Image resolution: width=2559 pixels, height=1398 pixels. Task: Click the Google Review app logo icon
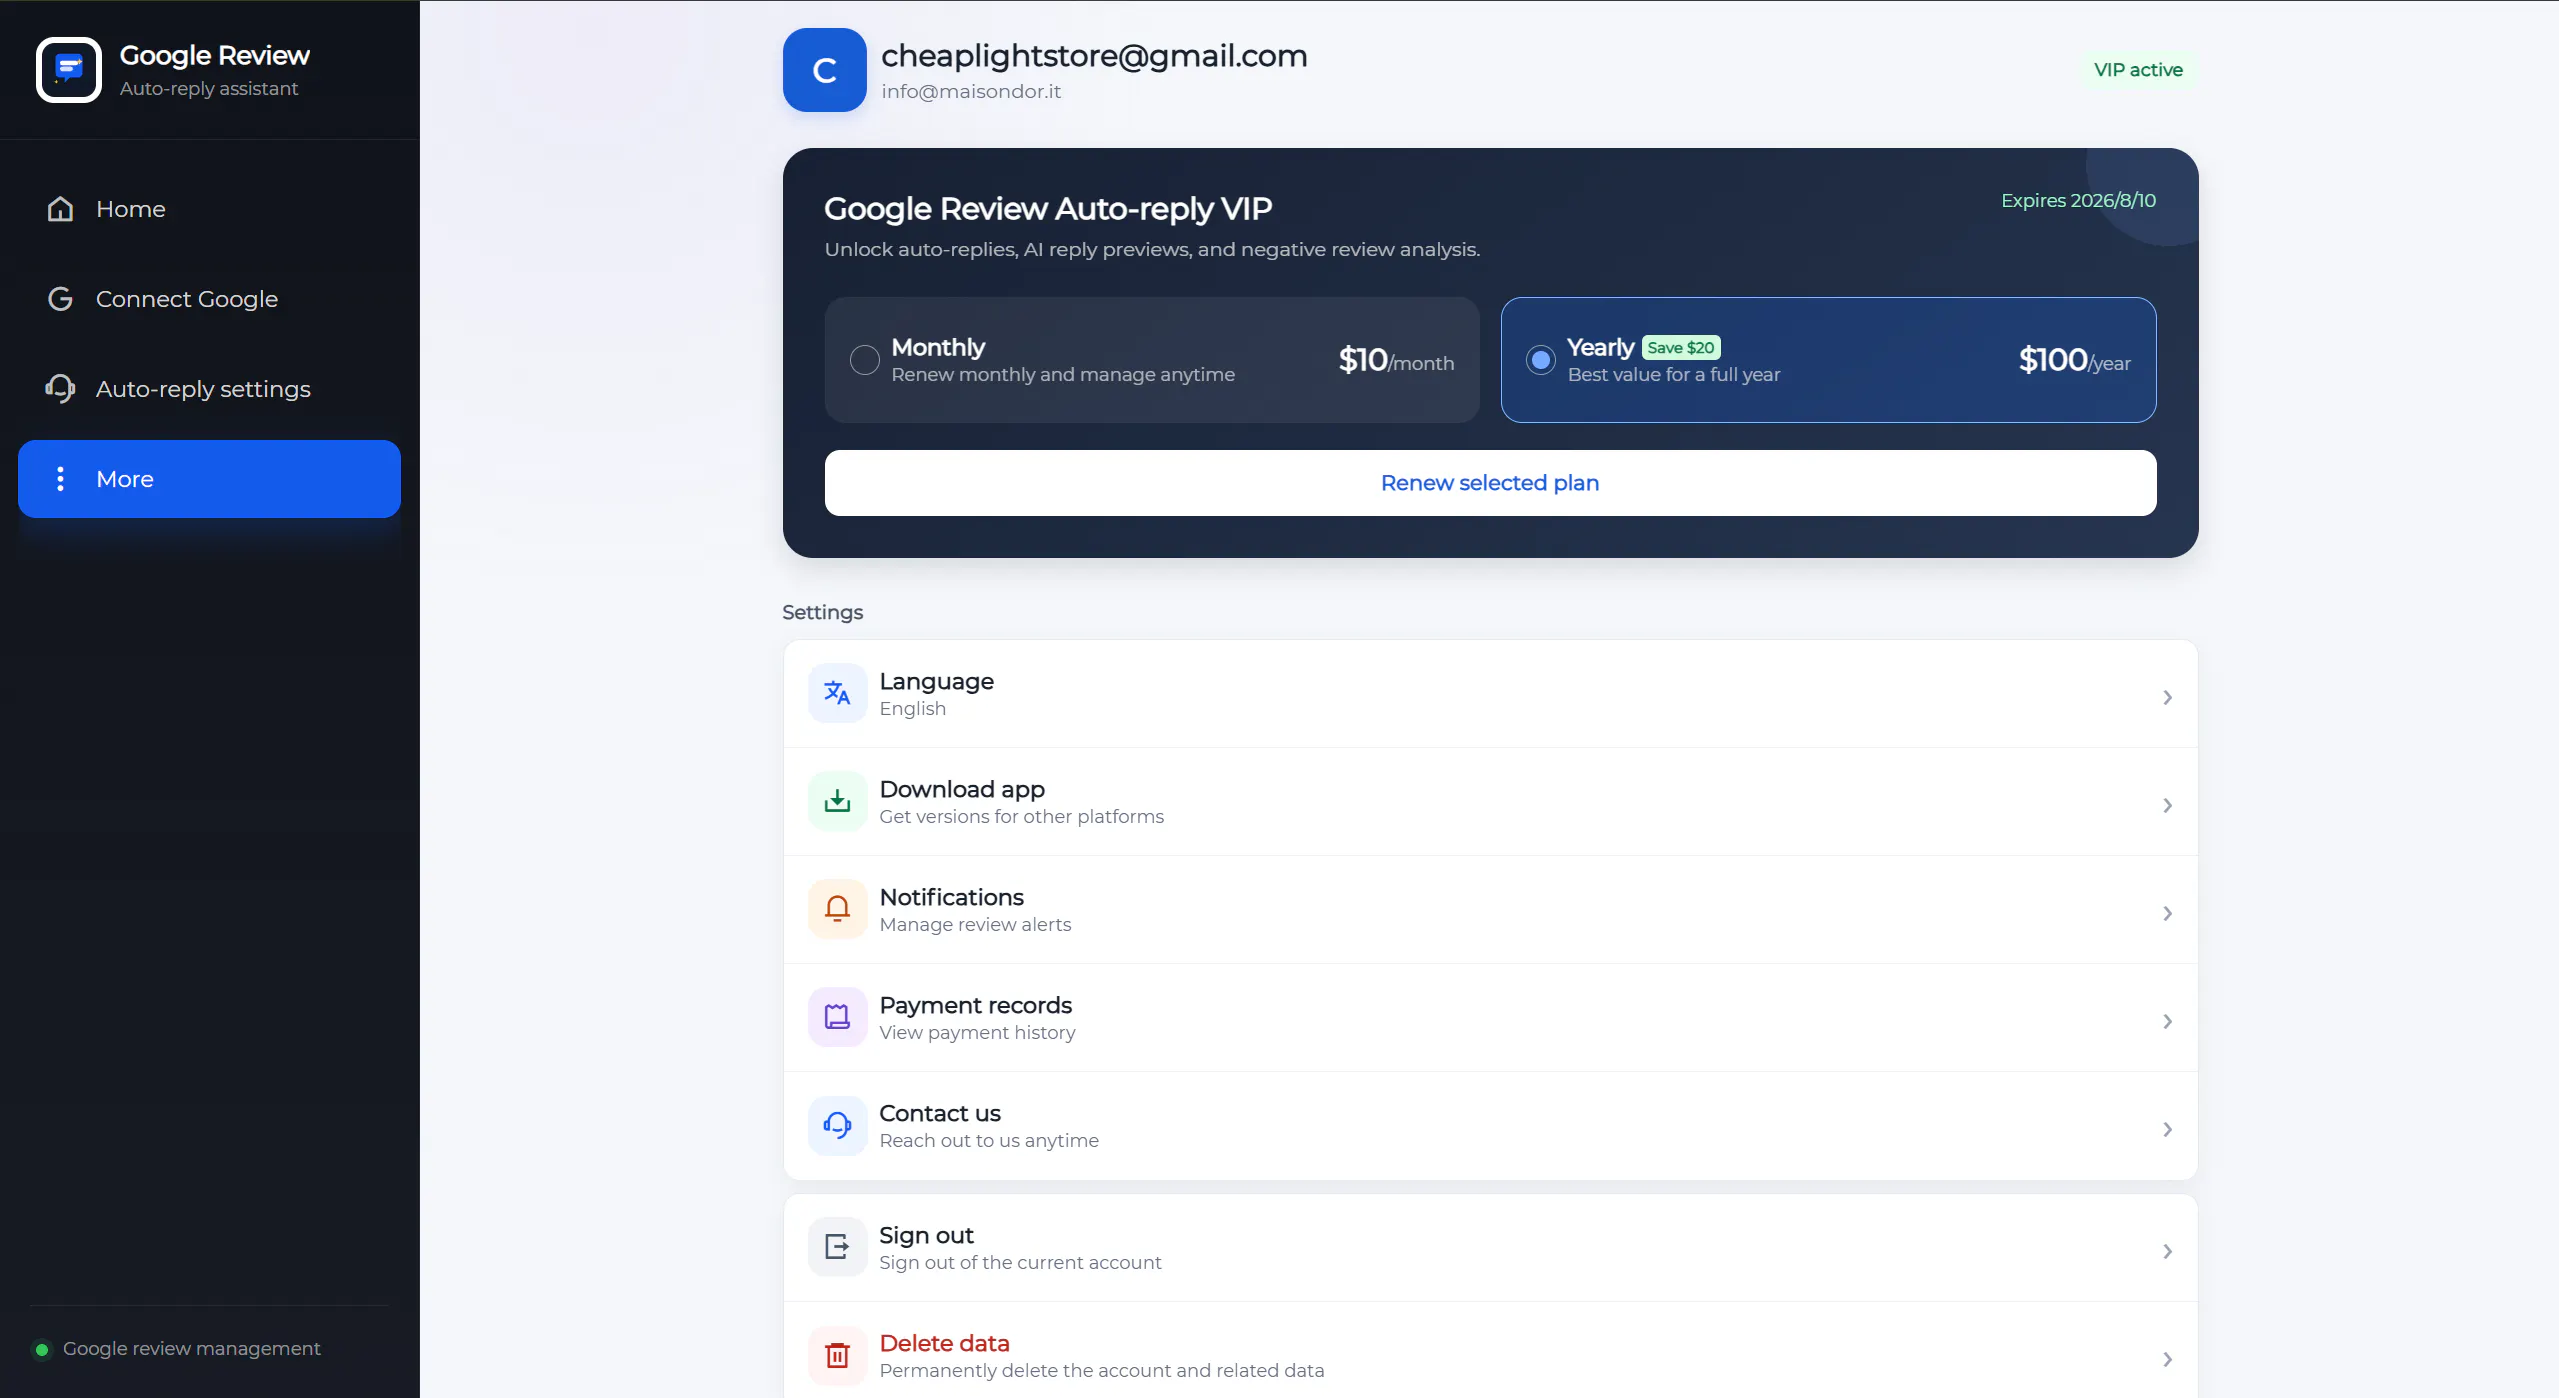69,70
